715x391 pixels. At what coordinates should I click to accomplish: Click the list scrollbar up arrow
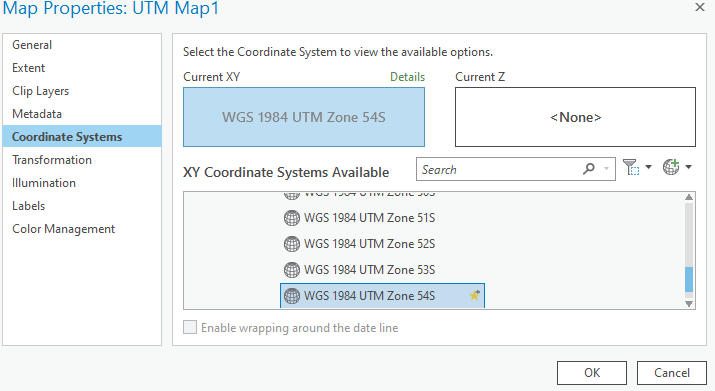click(689, 197)
